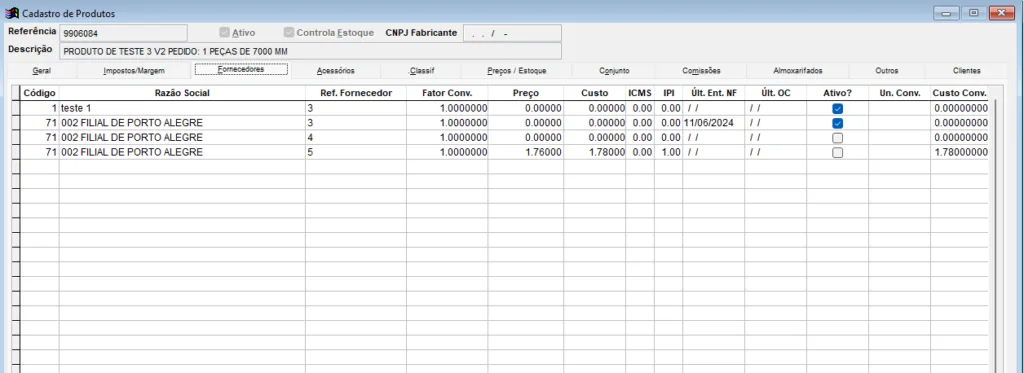Click the Código column header

click(40, 93)
